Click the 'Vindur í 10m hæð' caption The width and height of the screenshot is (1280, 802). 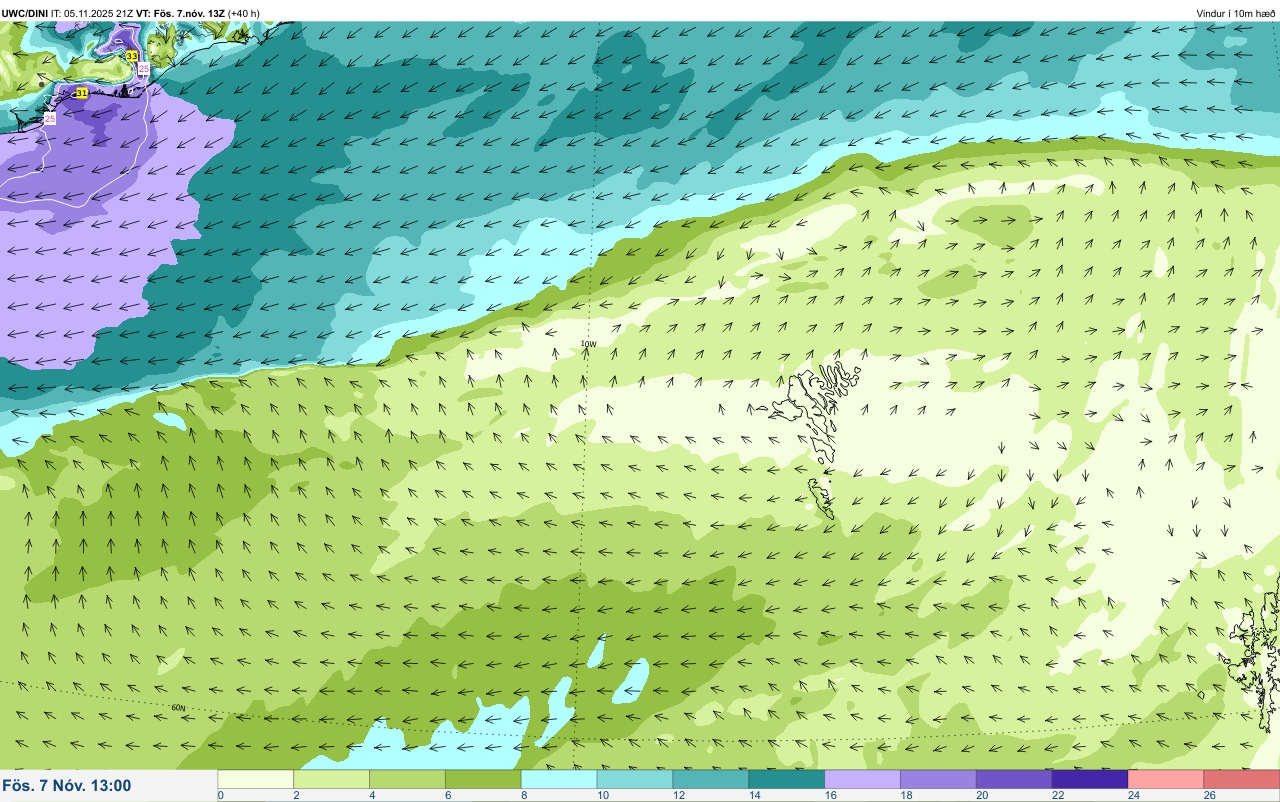pyautogui.click(x=1236, y=13)
